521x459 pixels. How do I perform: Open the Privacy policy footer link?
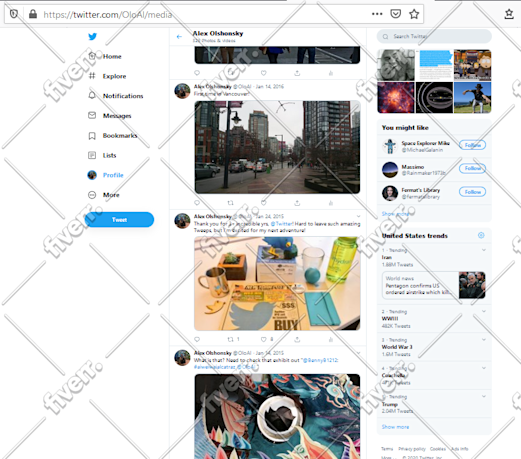click(412, 449)
